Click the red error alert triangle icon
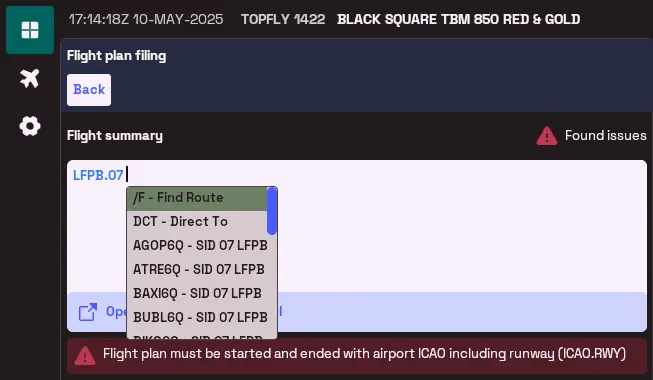The height and width of the screenshot is (380, 653). click(85, 355)
